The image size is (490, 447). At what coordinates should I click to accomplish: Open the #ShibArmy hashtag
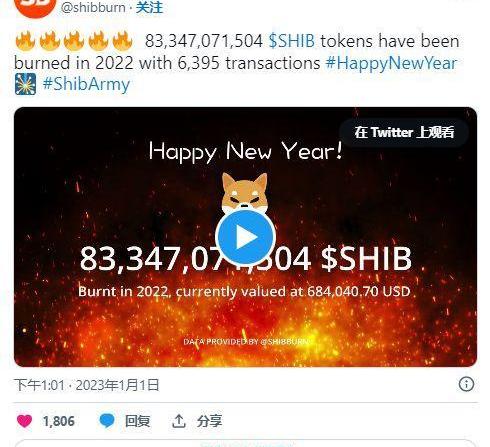pos(86,84)
